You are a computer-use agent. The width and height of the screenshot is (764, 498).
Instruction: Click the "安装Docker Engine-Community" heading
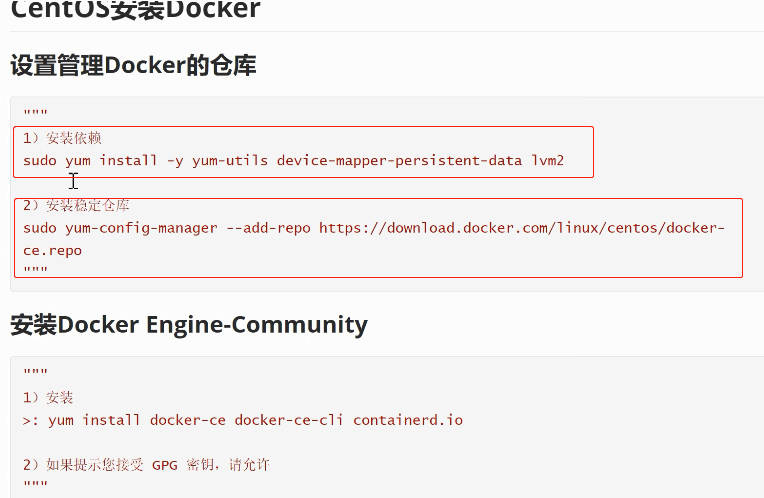pyautogui.click(x=189, y=324)
